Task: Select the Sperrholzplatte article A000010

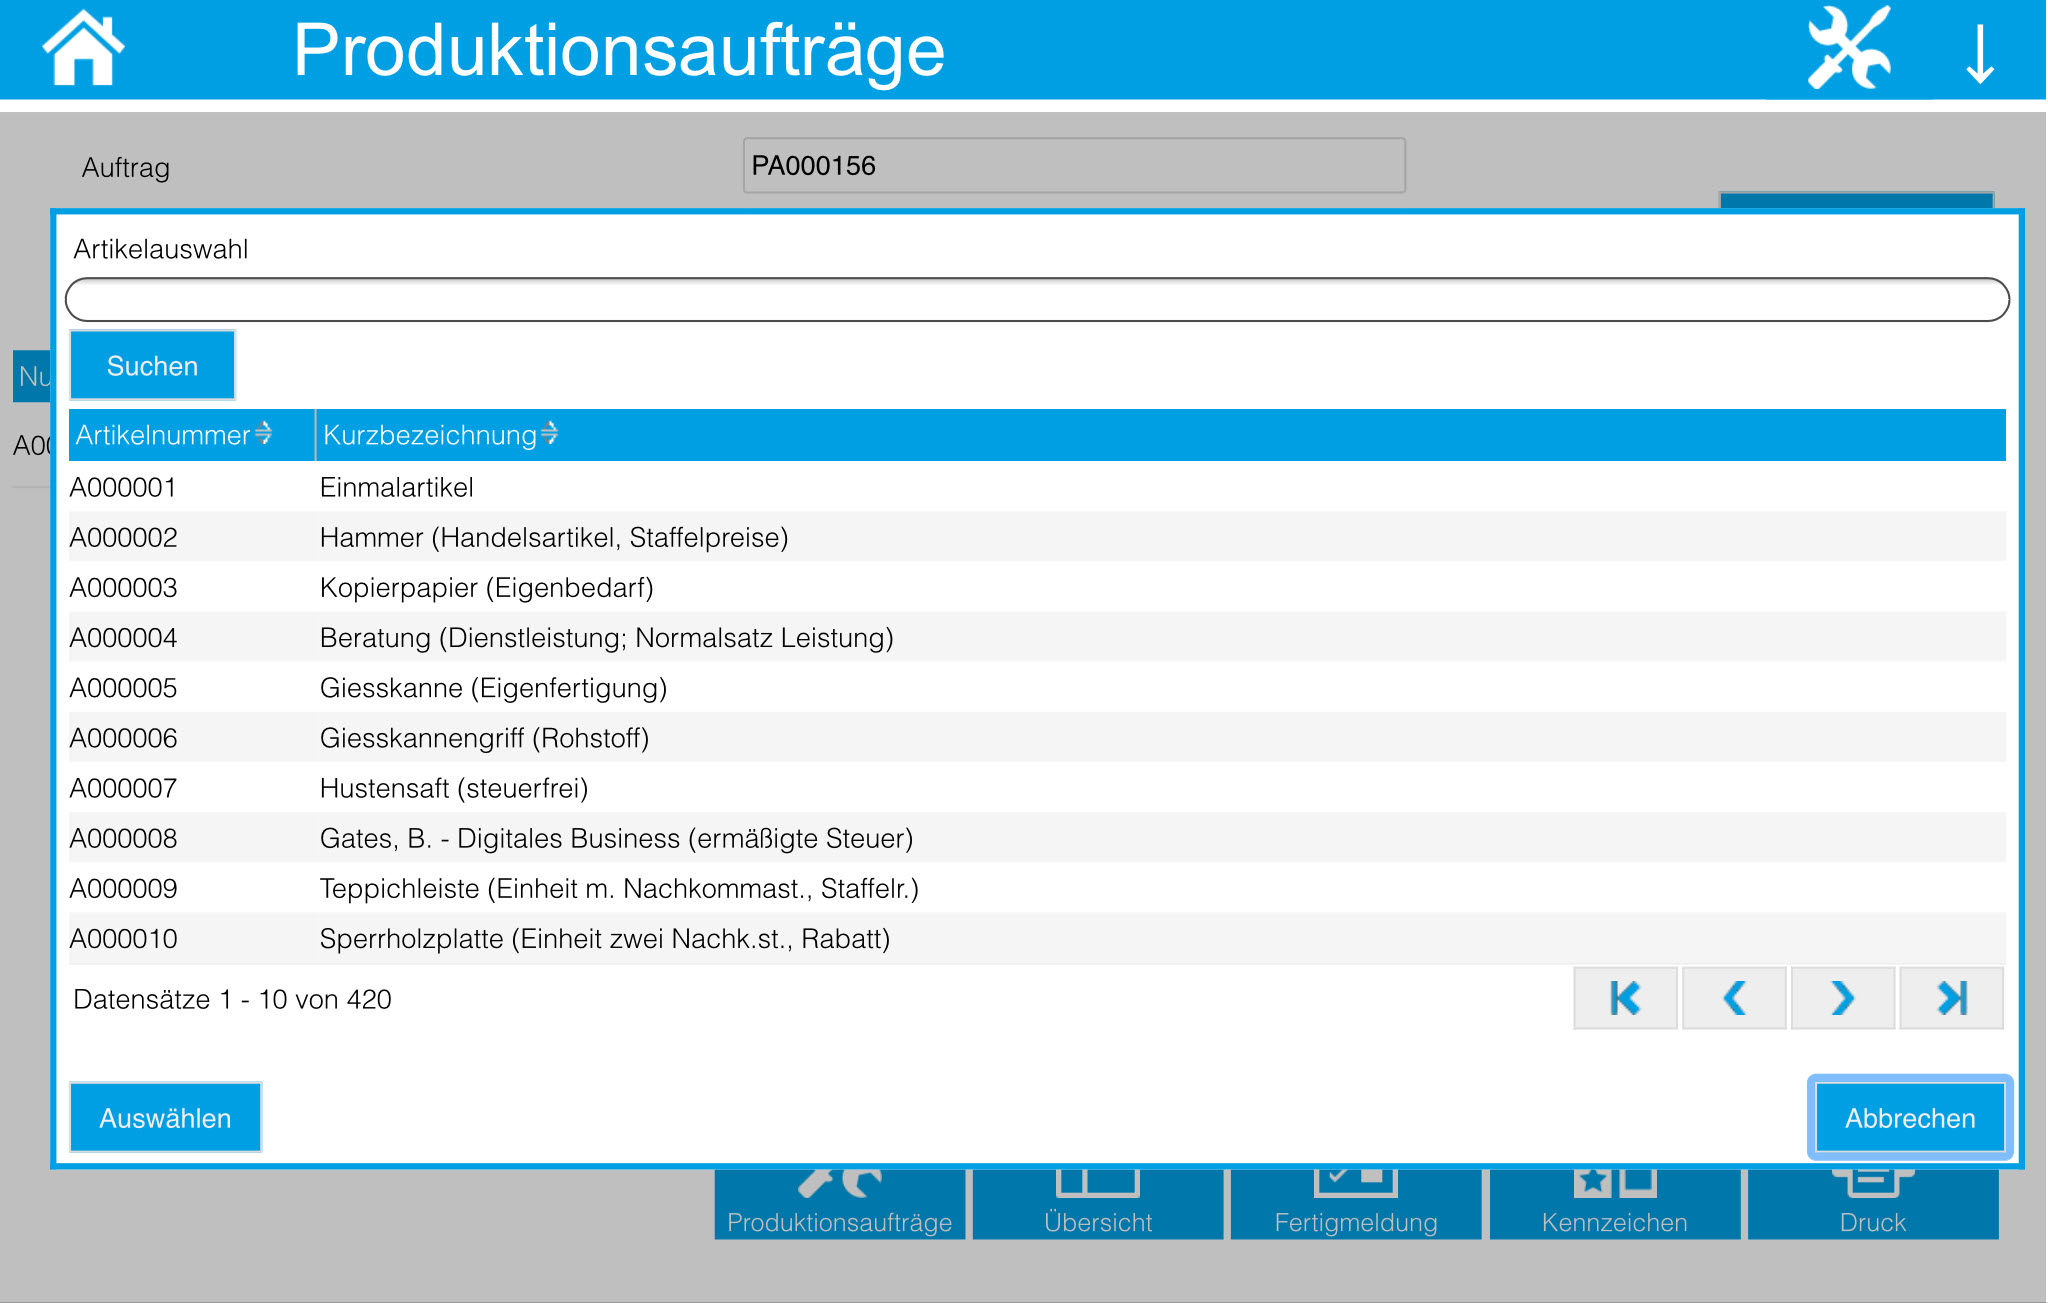Action: (604, 939)
